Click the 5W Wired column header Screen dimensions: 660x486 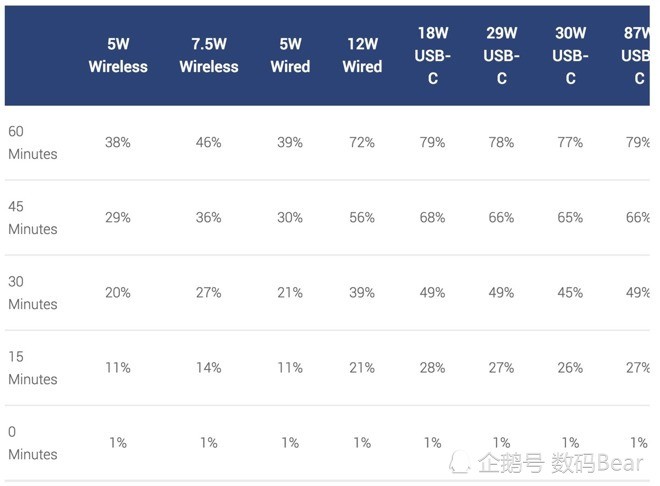pos(290,55)
